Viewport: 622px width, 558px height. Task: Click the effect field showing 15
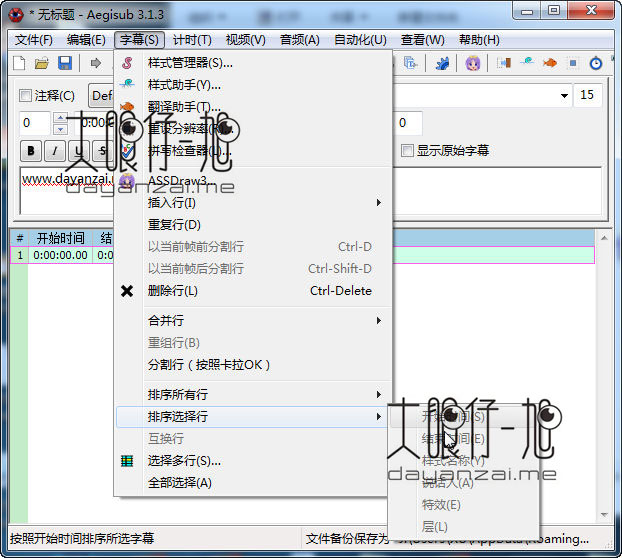(x=587, y=95)
